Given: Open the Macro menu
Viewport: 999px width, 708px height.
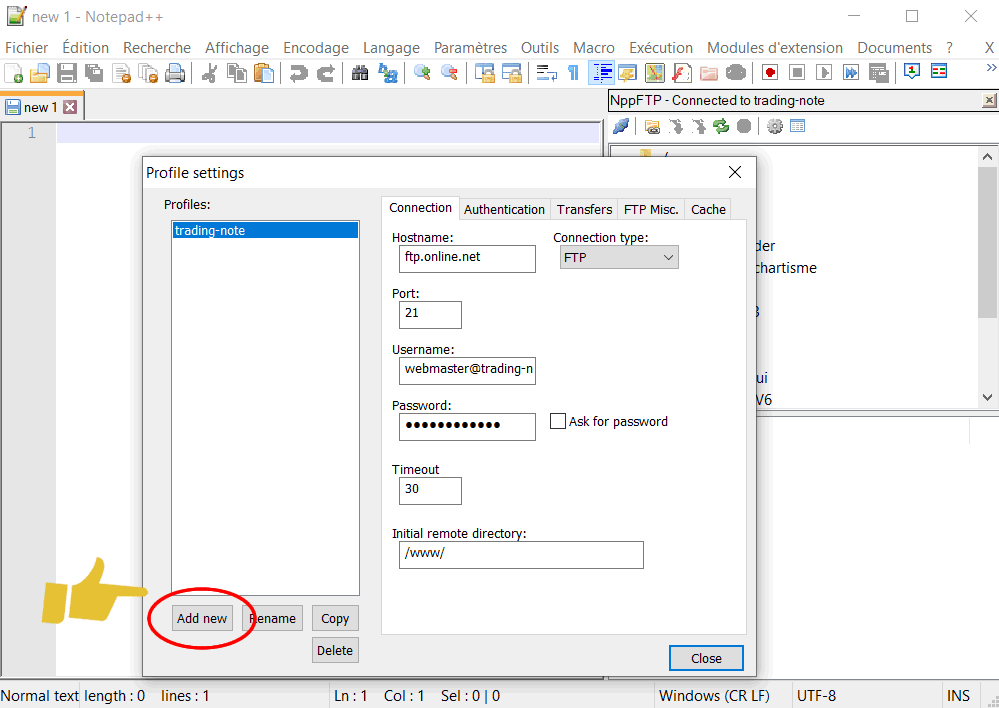Looking at the screenshot, I should tap(594, 48).
